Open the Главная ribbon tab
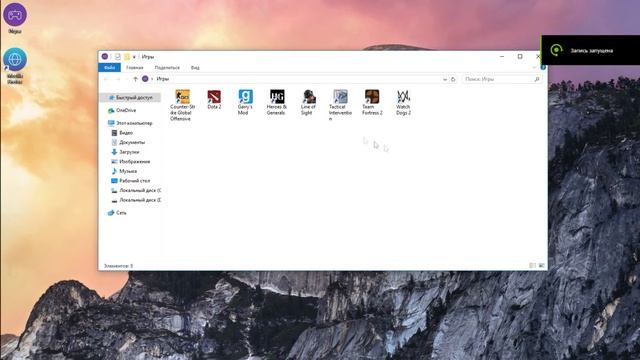This screenshot has height=360, width=640. click(135, 67)
